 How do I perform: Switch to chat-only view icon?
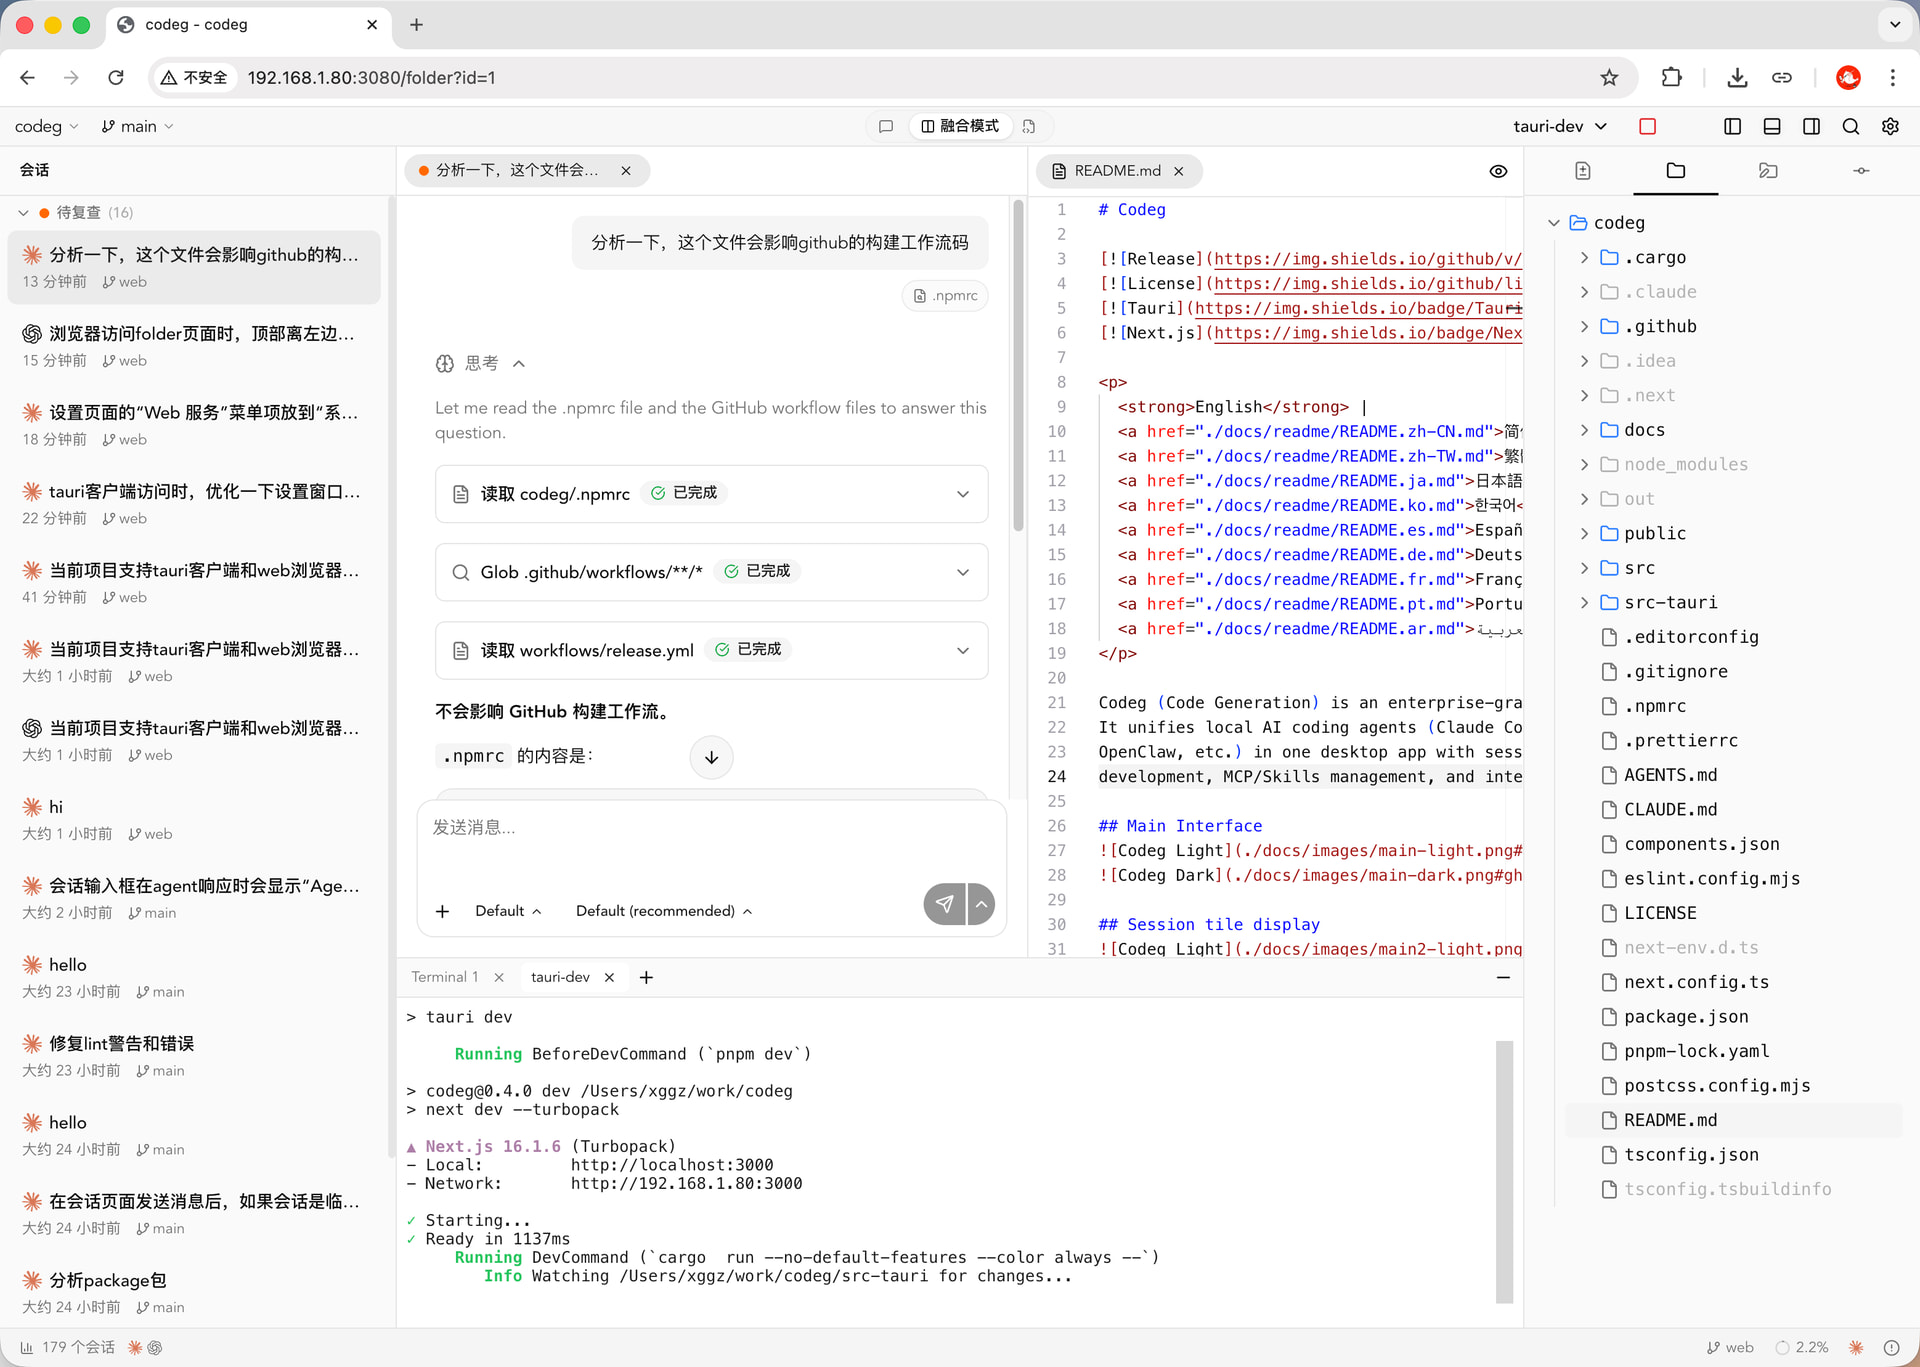tap(885, 126)
